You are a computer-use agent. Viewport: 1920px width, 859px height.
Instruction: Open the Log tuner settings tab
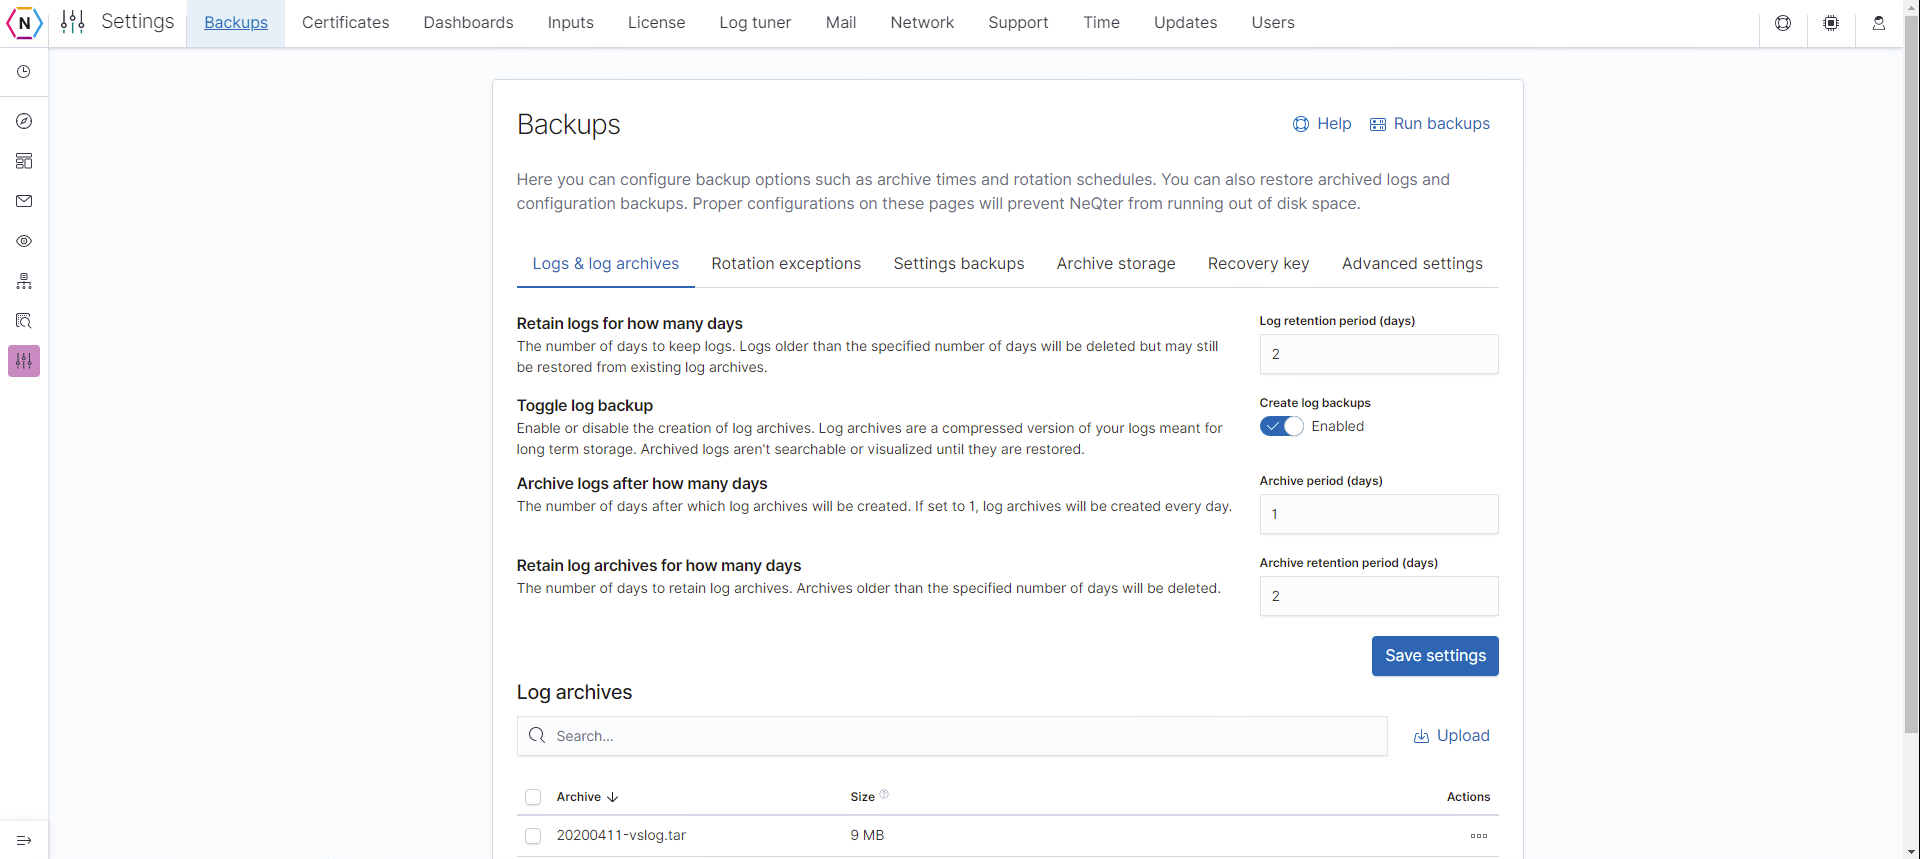pos(755,22)
